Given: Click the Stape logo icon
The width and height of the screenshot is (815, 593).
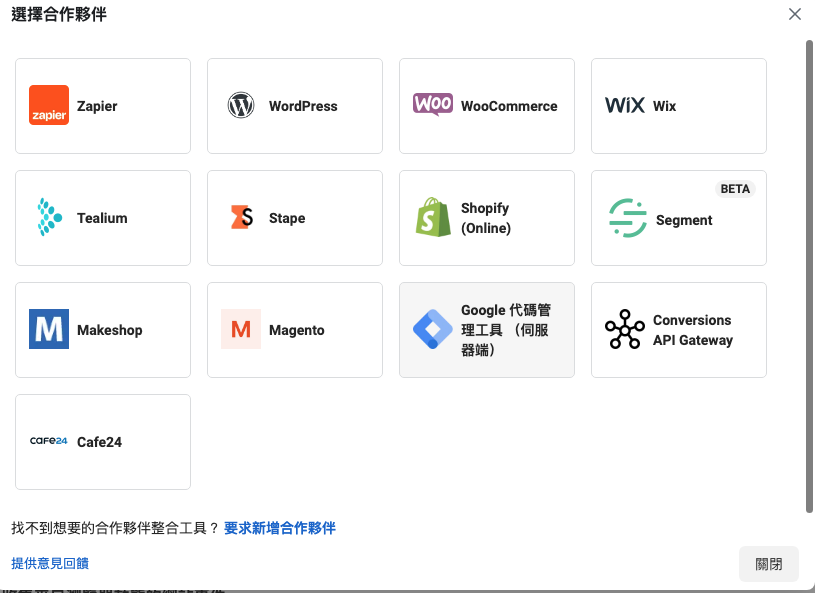Looking at the screenshot, I should [x=242, y=217].
